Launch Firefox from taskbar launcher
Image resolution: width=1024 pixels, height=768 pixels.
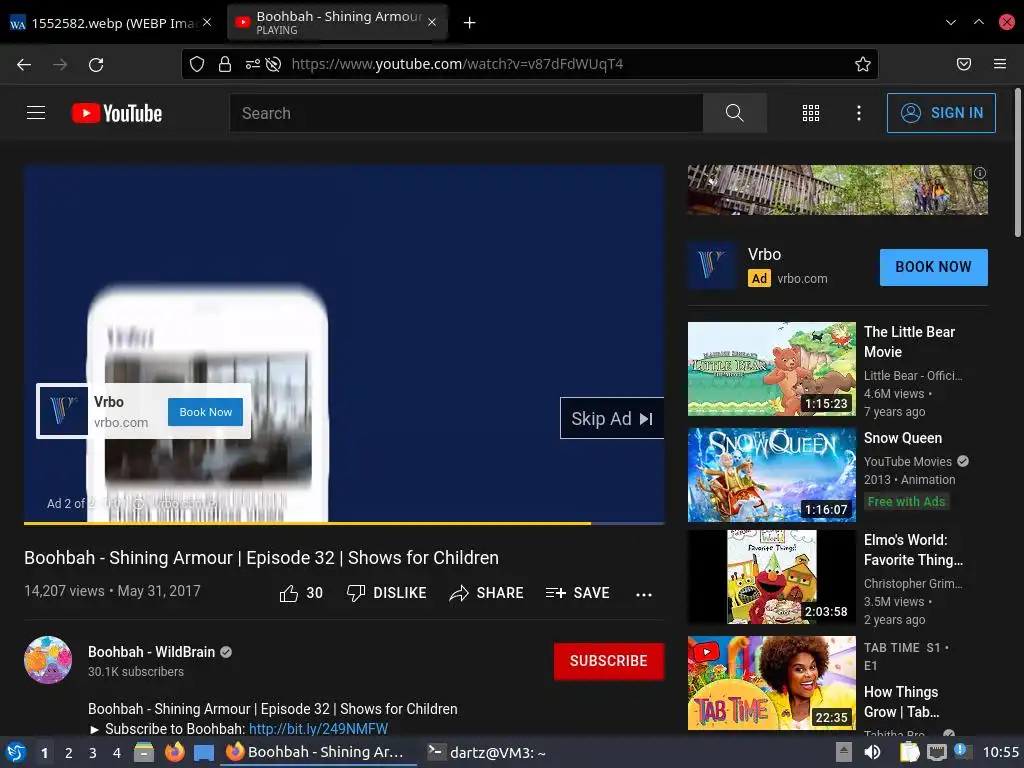174,752
